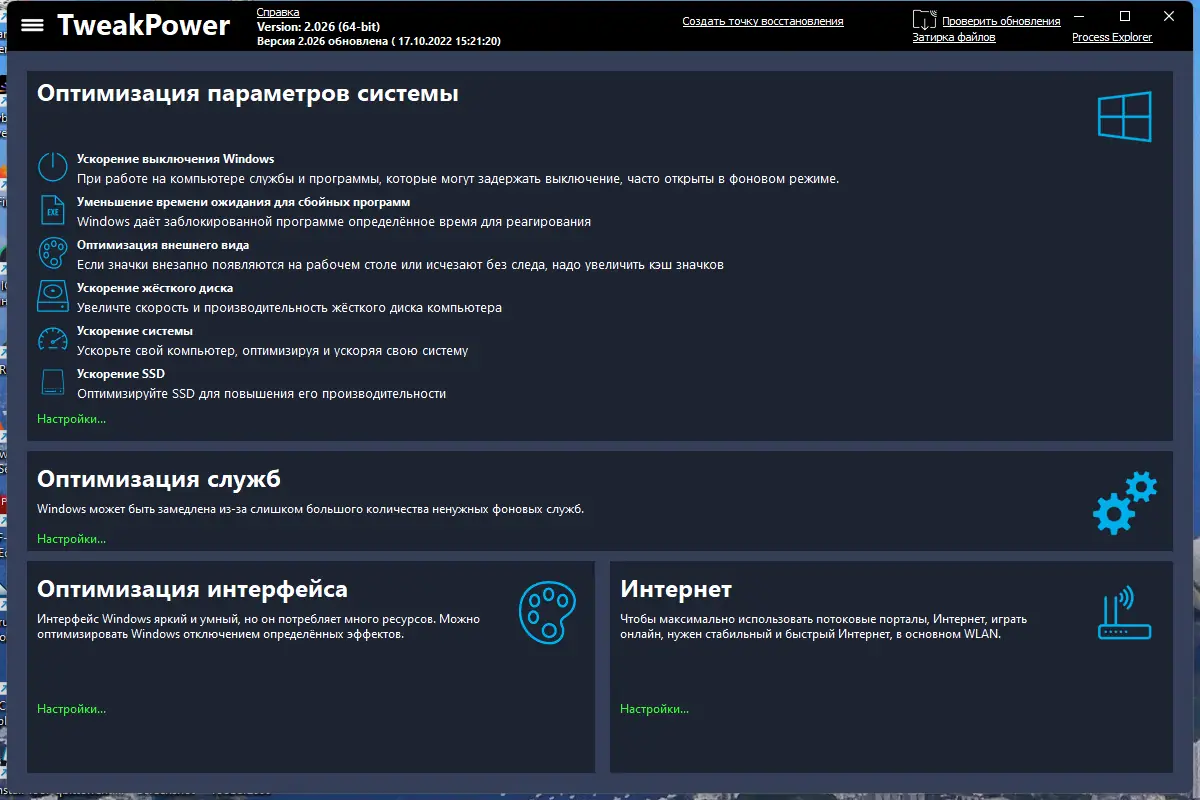The width and height of the screenshot is (1200, 800).
Task: Click the palette icon beside Оптимизация внешнего вида
Action: pyautogui.click(x=52, y=253)
